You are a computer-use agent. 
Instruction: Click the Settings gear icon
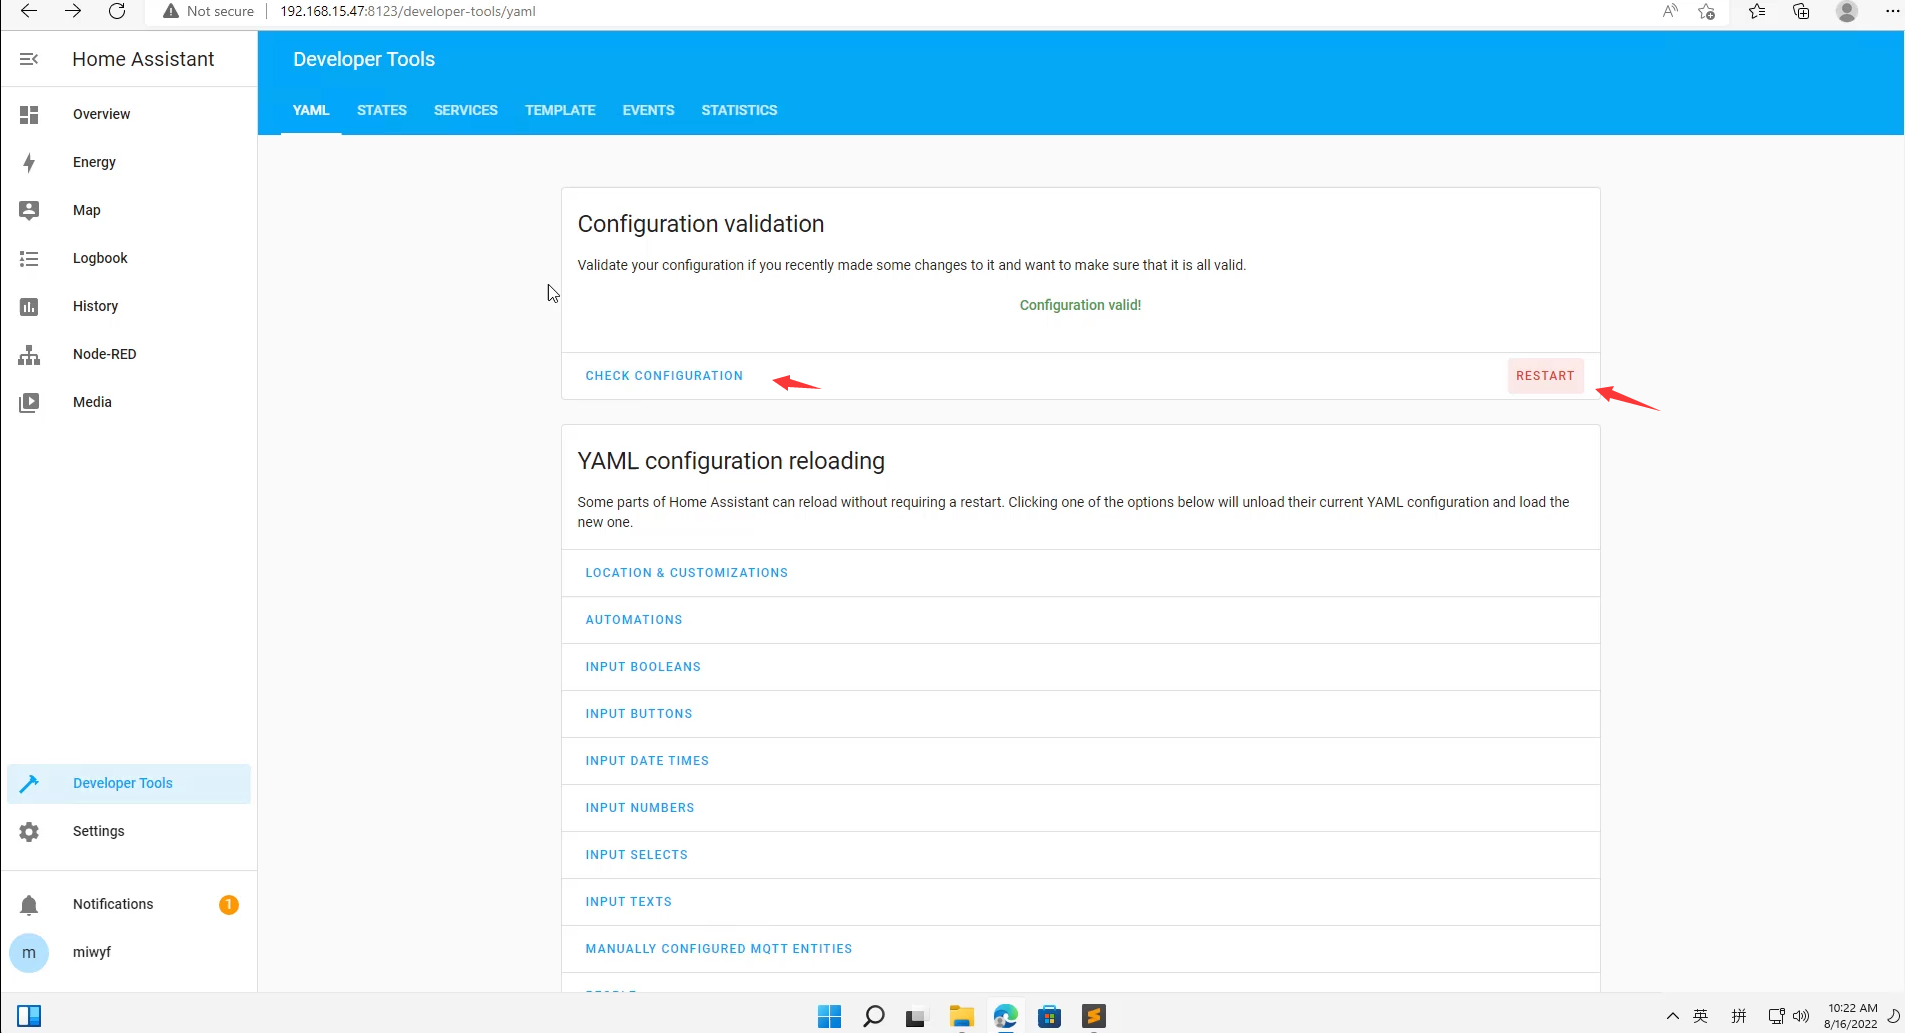[x=29, y=832]
